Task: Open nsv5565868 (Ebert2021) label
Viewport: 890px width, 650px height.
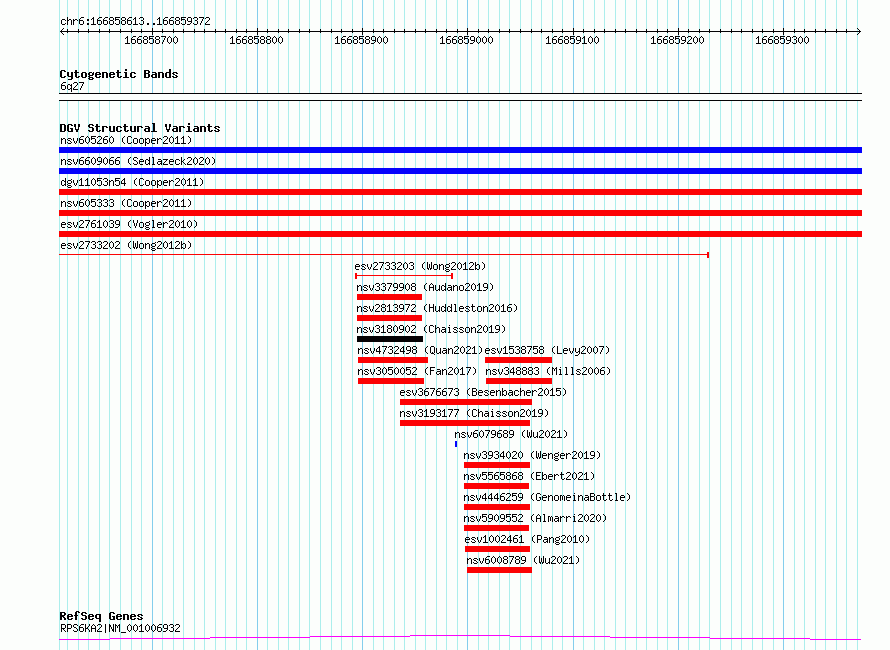Action: [x=529, y=476]
